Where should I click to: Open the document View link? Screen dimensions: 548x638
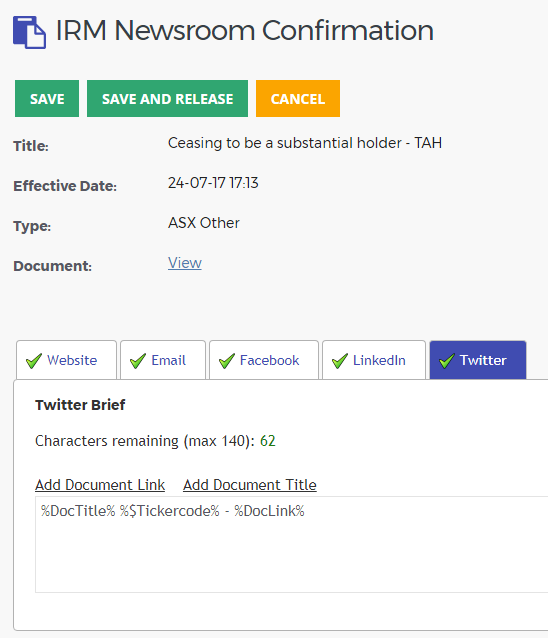(x=185, y=263)
